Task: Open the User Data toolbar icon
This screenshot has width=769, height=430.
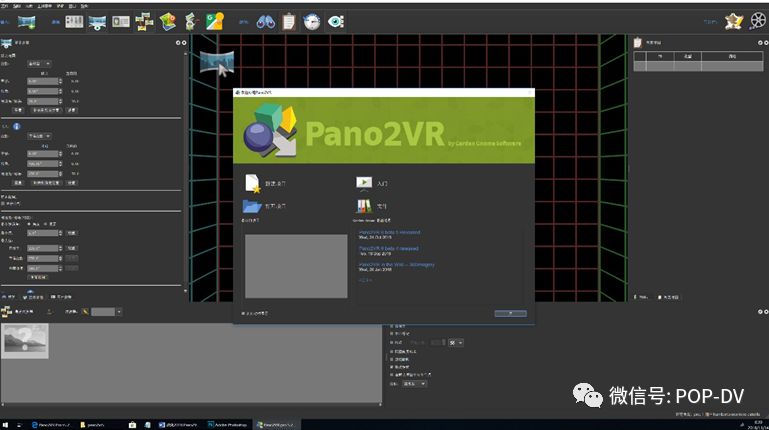Action: coord(121,22)
